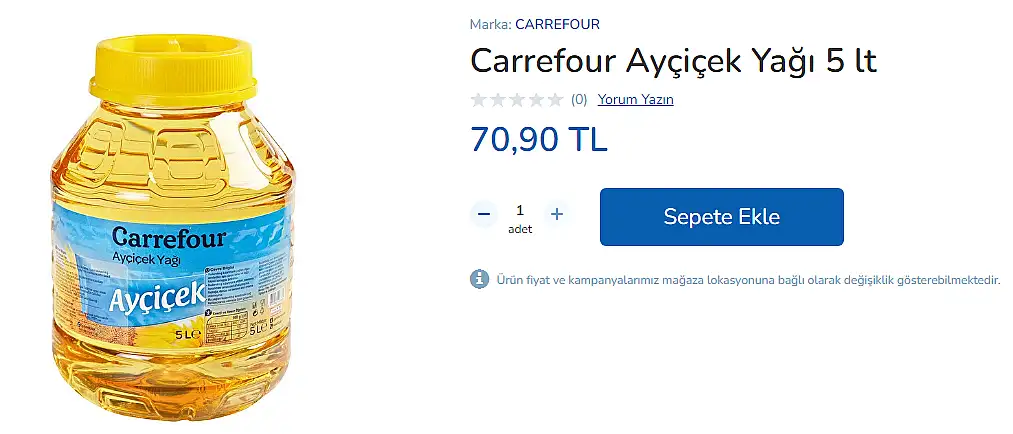
Task: Click the yellow cap on the bottle image
Action: coord(172,70)
